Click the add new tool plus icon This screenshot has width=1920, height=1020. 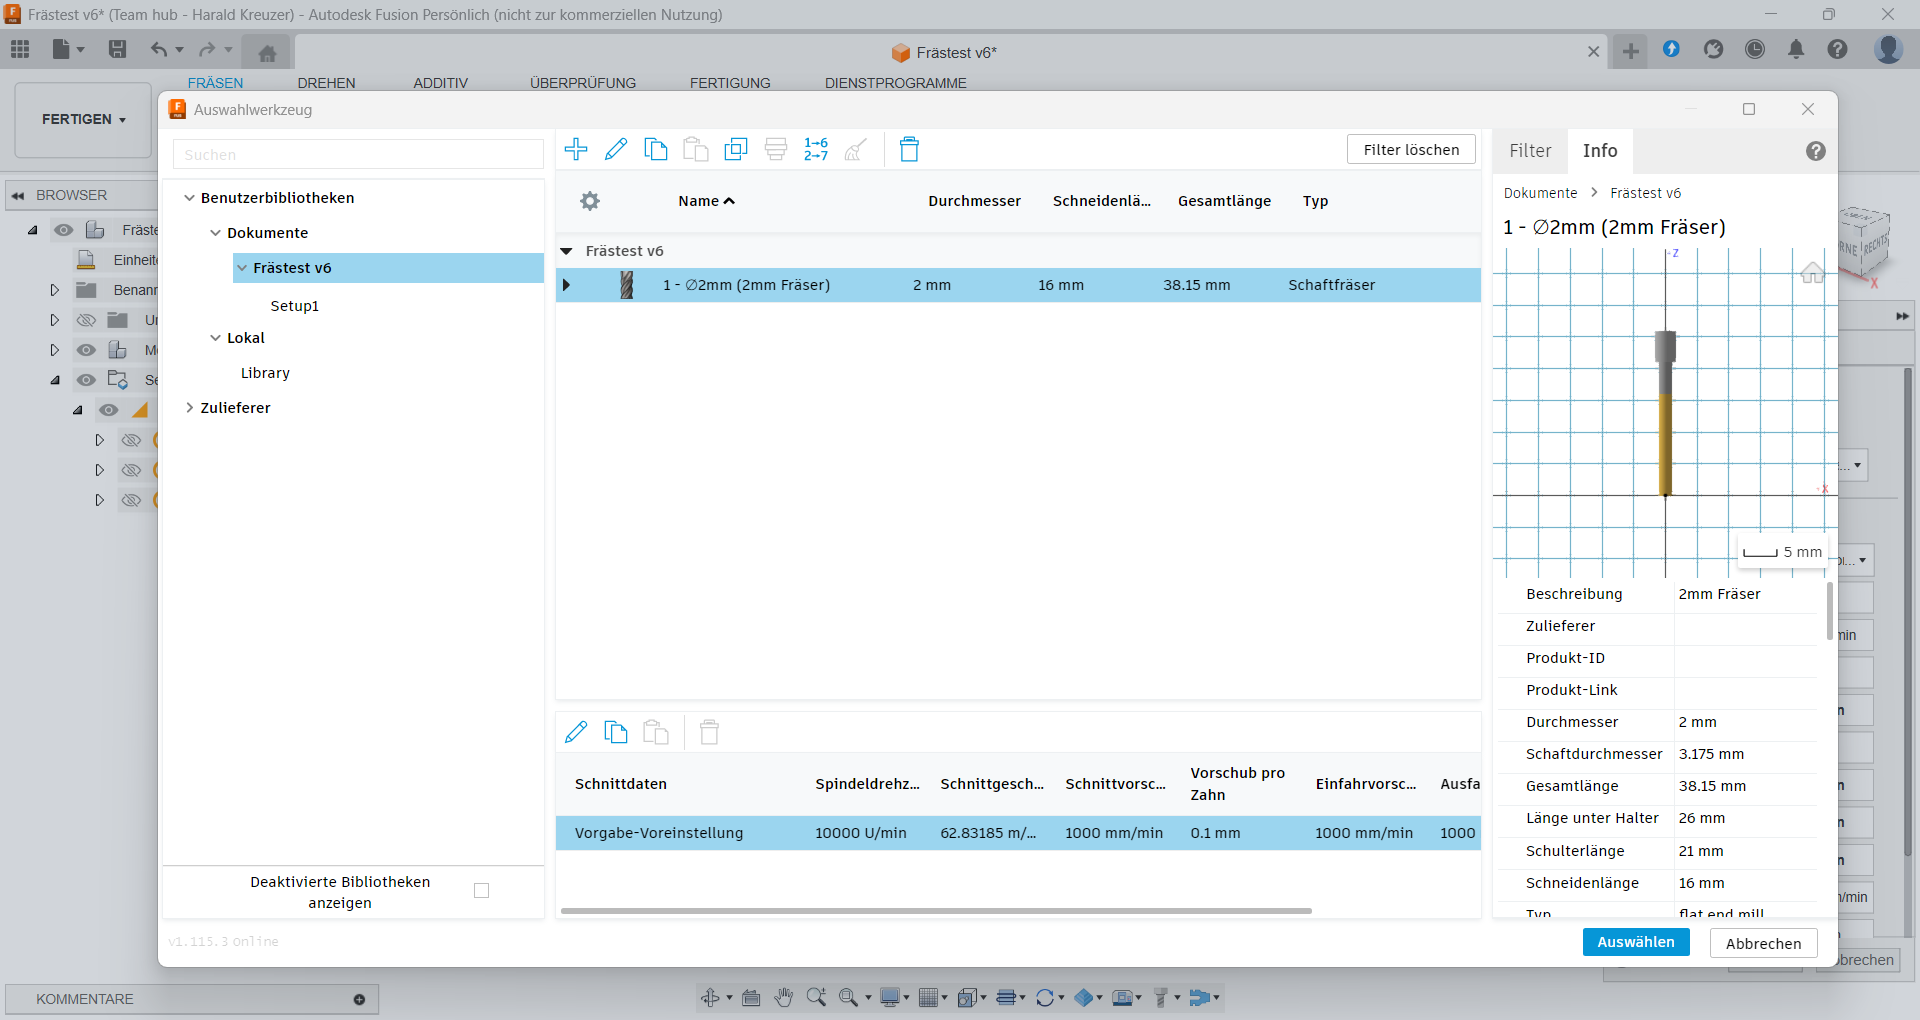576,150
